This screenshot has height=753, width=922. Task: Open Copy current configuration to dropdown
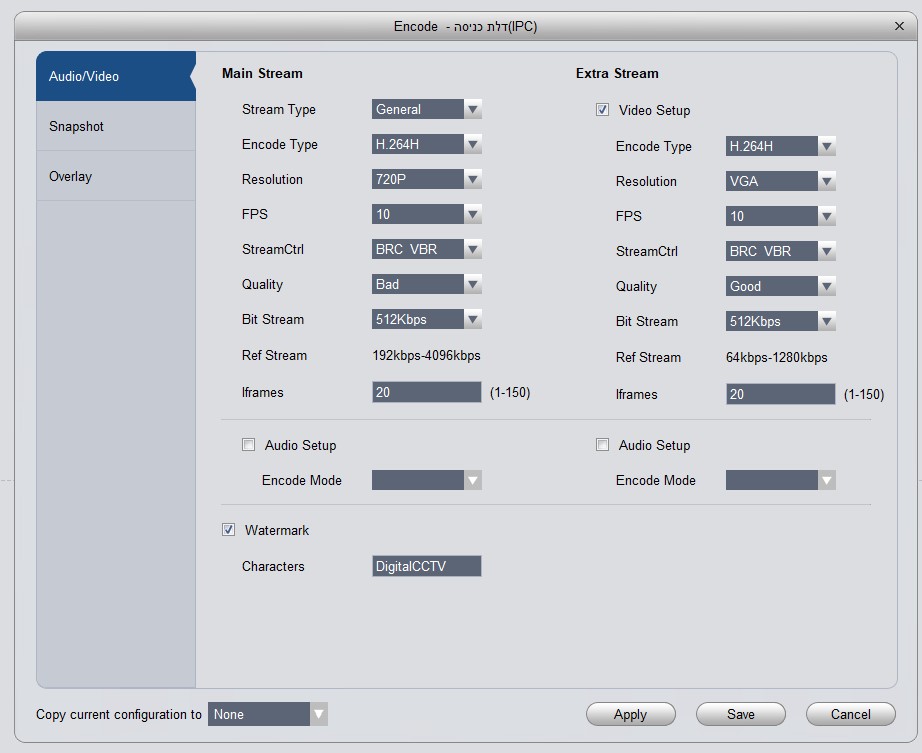click(x=268, y=714)
